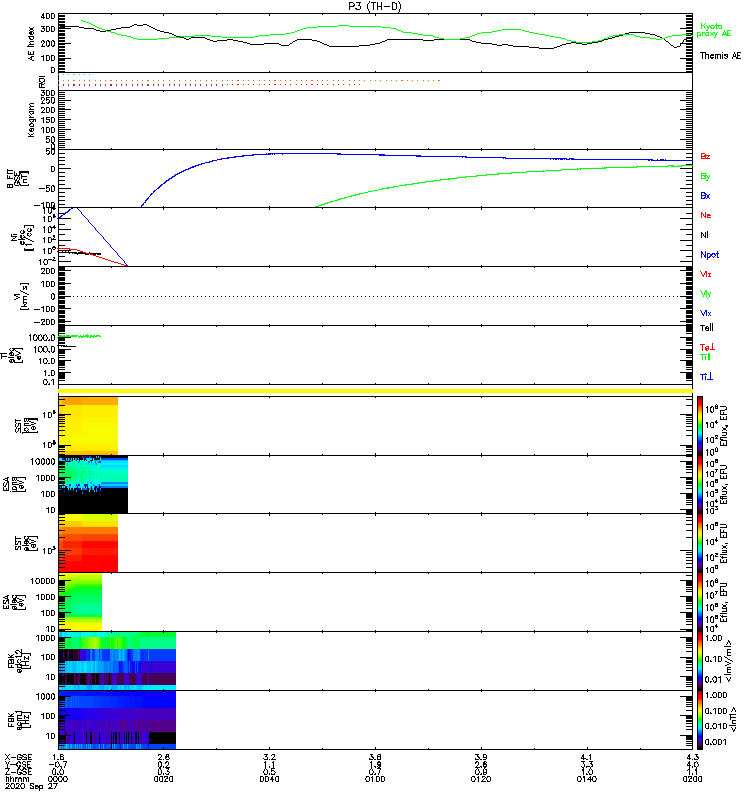Viewport: 750px width, 800px height.
Task: Click the "0140" time axis label
Action: (586, 779)
